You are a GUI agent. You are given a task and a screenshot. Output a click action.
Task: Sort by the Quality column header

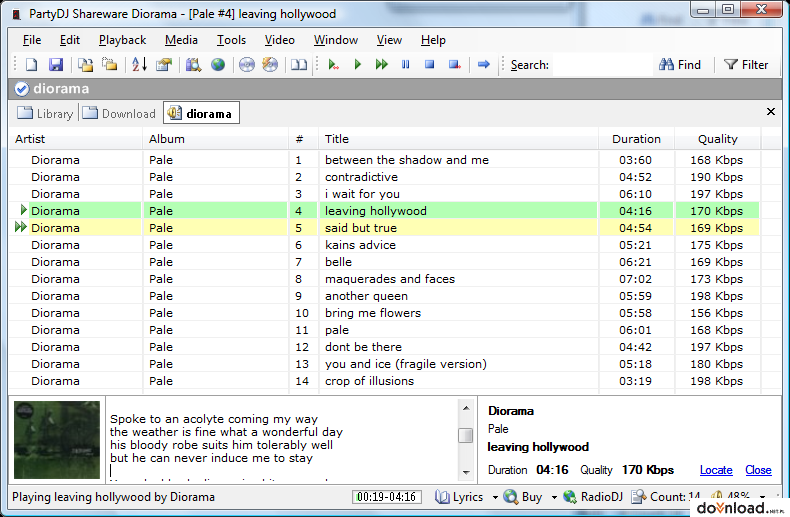pos(717,139)
